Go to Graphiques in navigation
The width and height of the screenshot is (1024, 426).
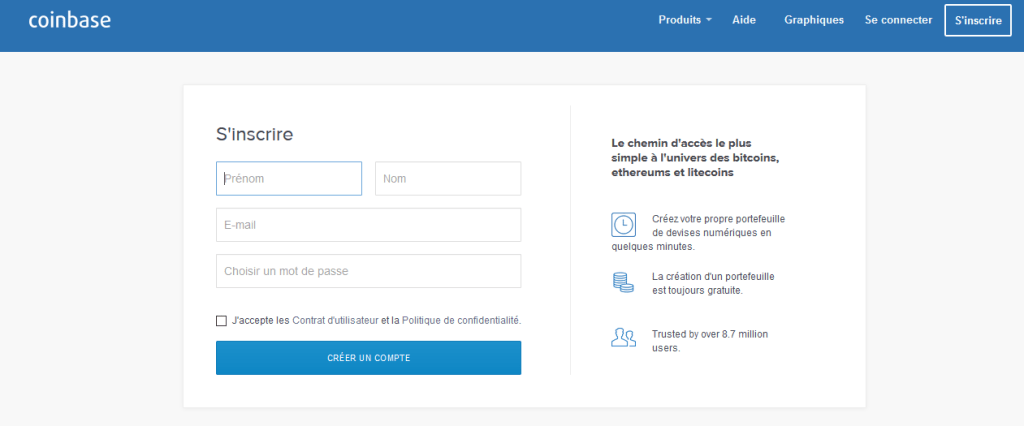(814, 20)
